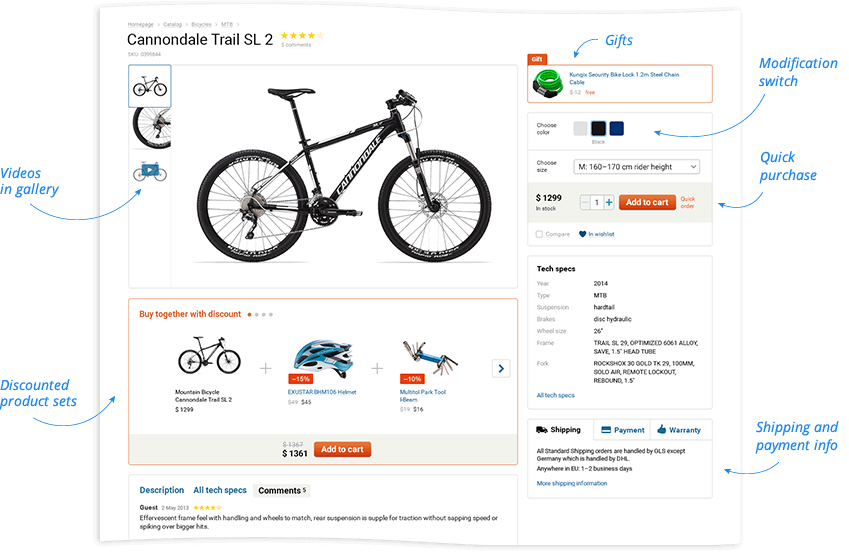Click the heart In wishlist icon
Image resolution: width=849 pixels, height=555 pixels.
(583, 234)
